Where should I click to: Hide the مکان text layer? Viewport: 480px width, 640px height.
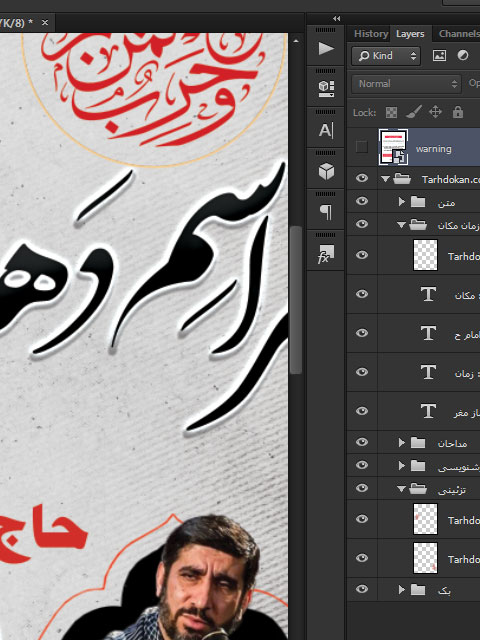[x=362, y=294]
